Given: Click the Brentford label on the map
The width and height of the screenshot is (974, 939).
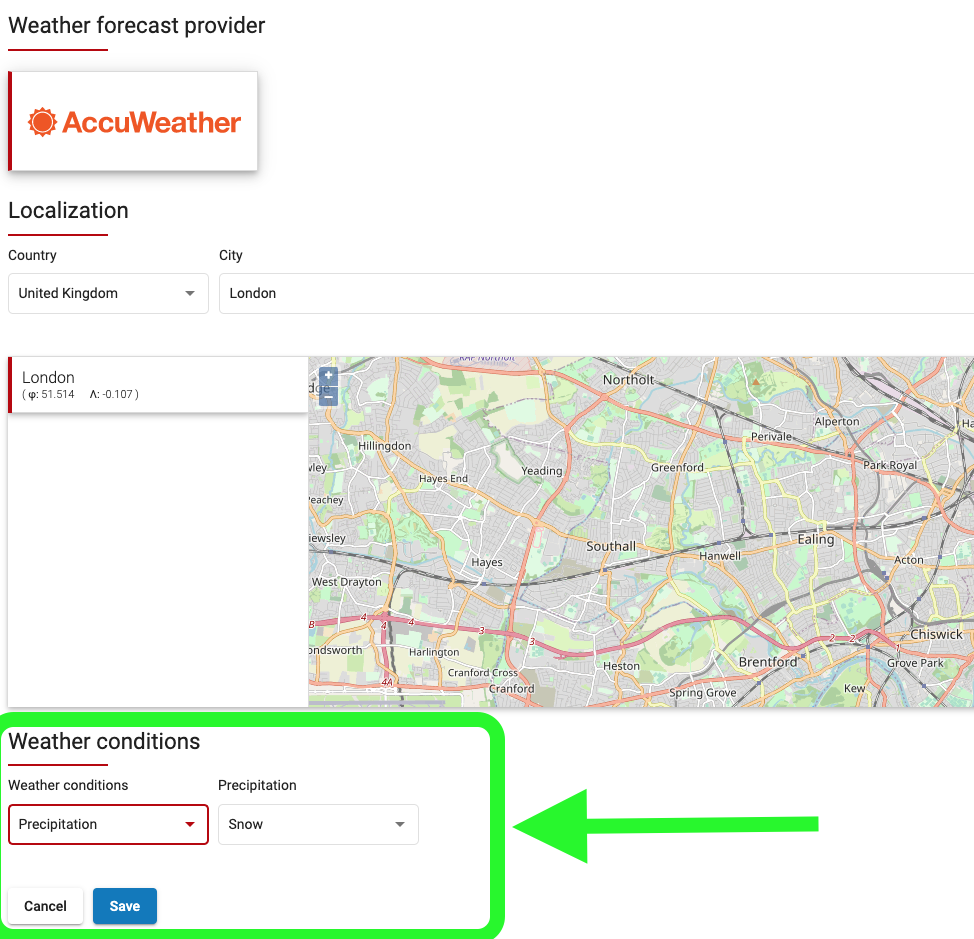Looking at the screenshot, I should pyautogui.click(x=768, y=662).
